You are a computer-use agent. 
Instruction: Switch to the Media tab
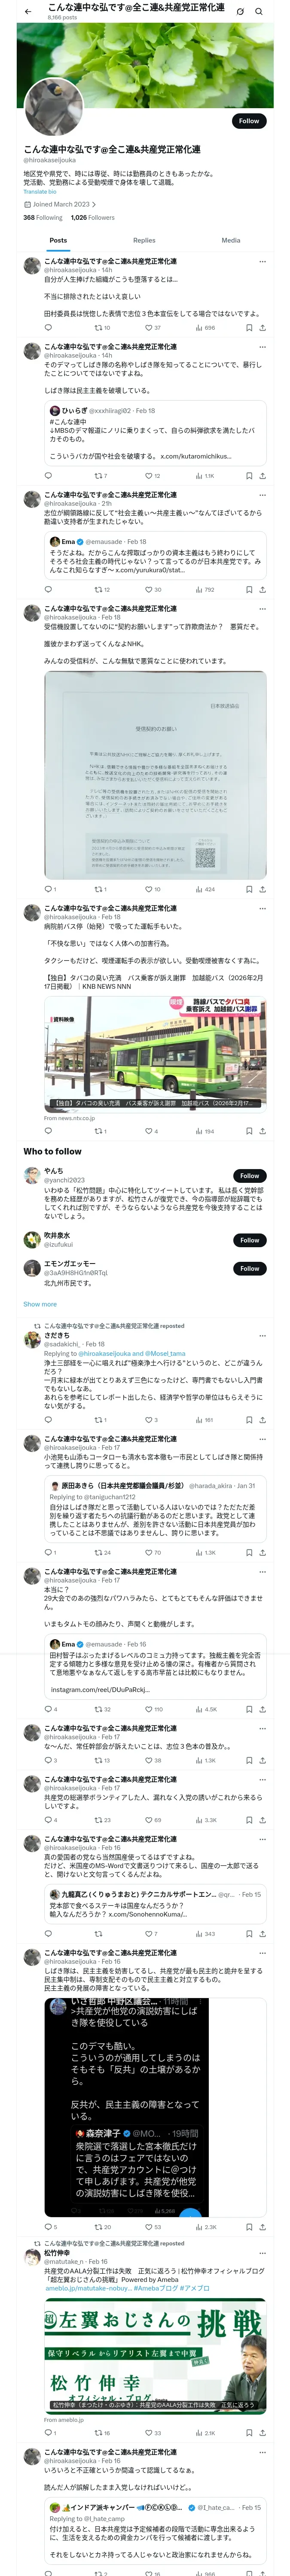click(231, 240)
